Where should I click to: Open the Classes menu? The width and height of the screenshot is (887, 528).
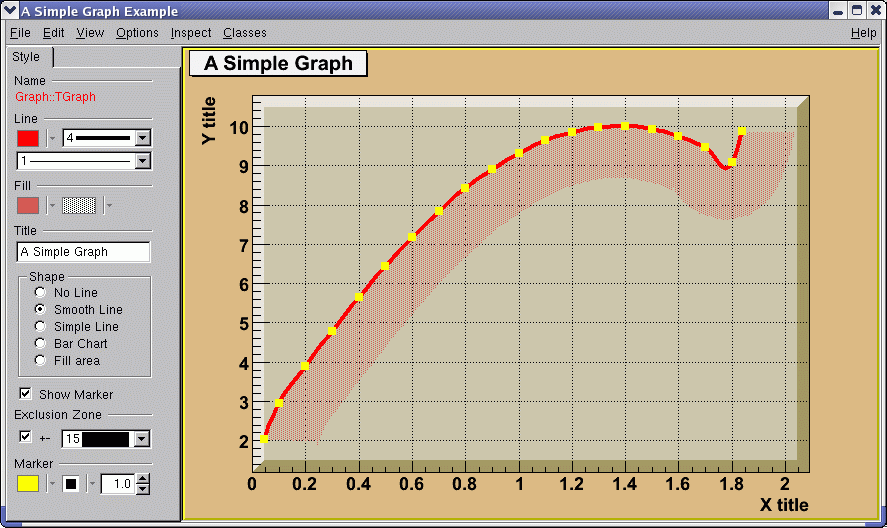pos(245,33)
